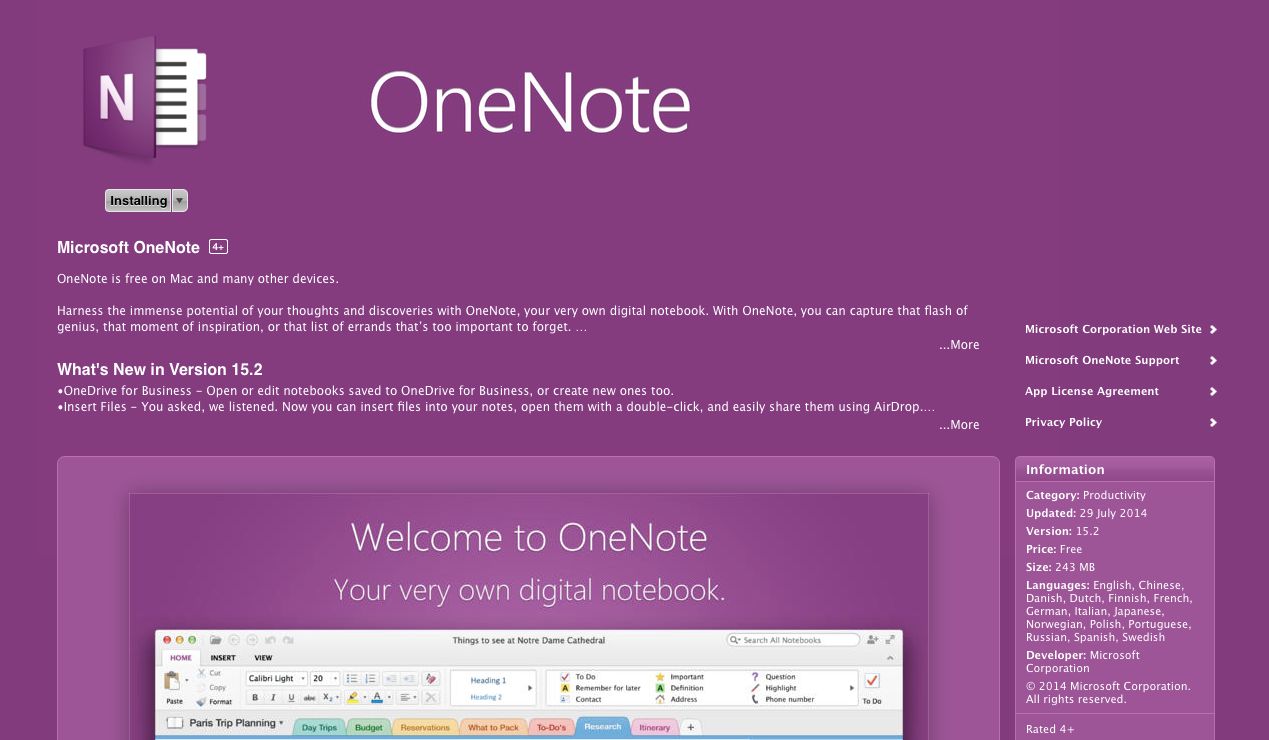Select the Important star tag
This screenshot has width=1269, height=740.
[x=660, y=677]
